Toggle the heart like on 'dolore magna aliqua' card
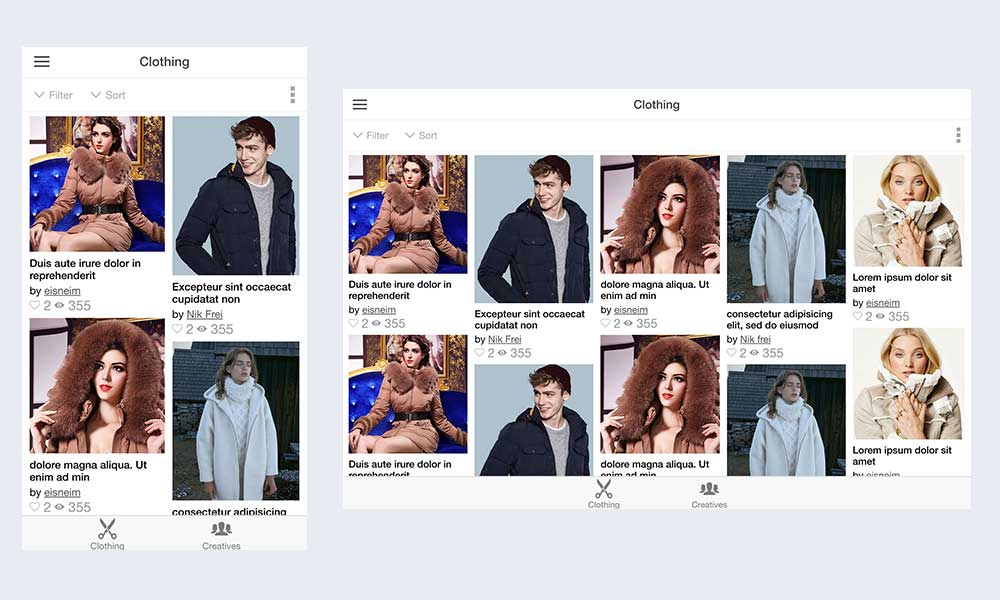This screenshot has height=600, width=1000. coord(32,506)
